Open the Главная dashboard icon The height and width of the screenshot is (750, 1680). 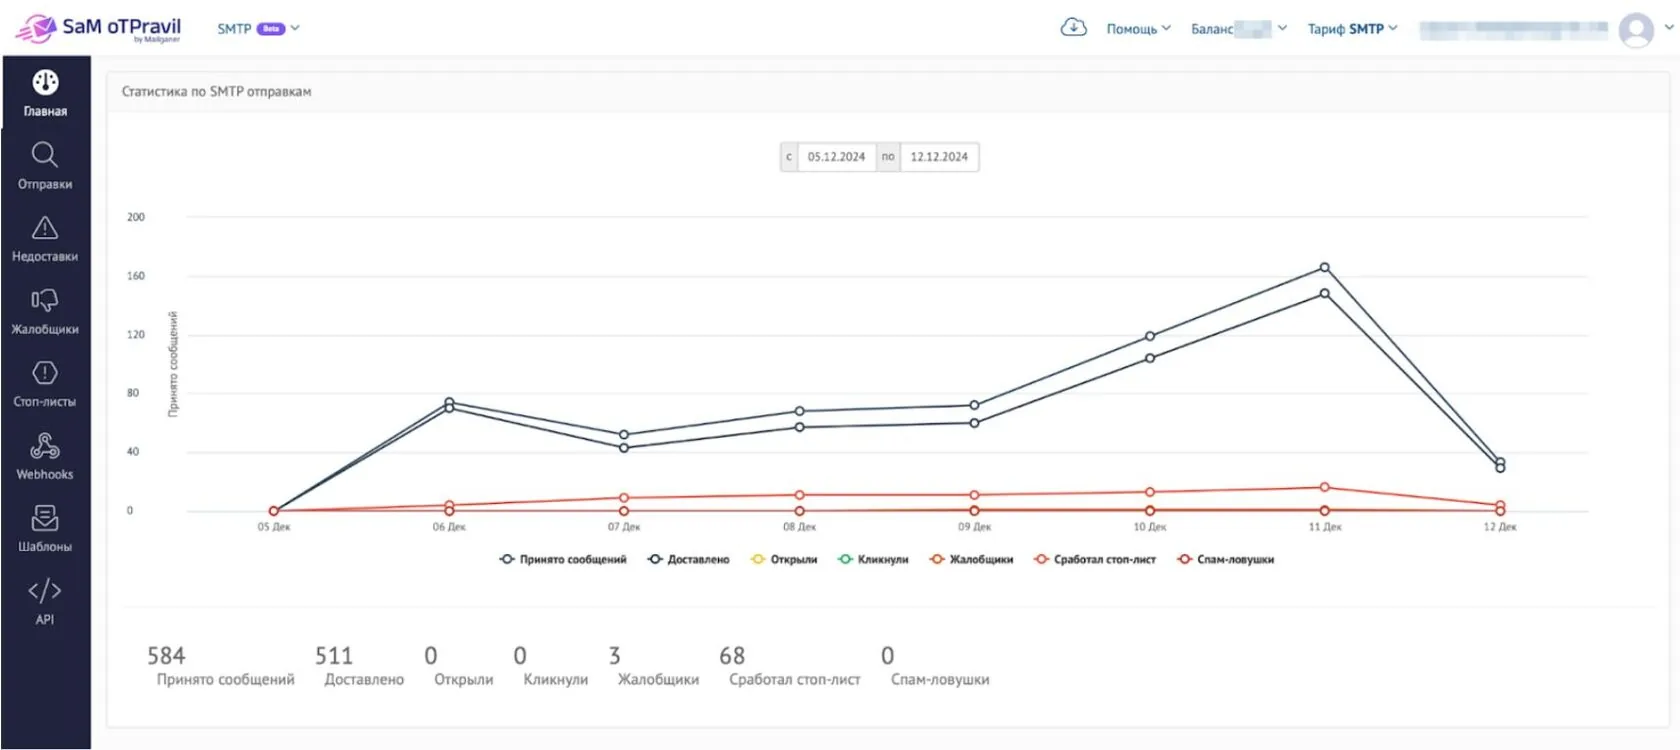(x=45, y=82)
